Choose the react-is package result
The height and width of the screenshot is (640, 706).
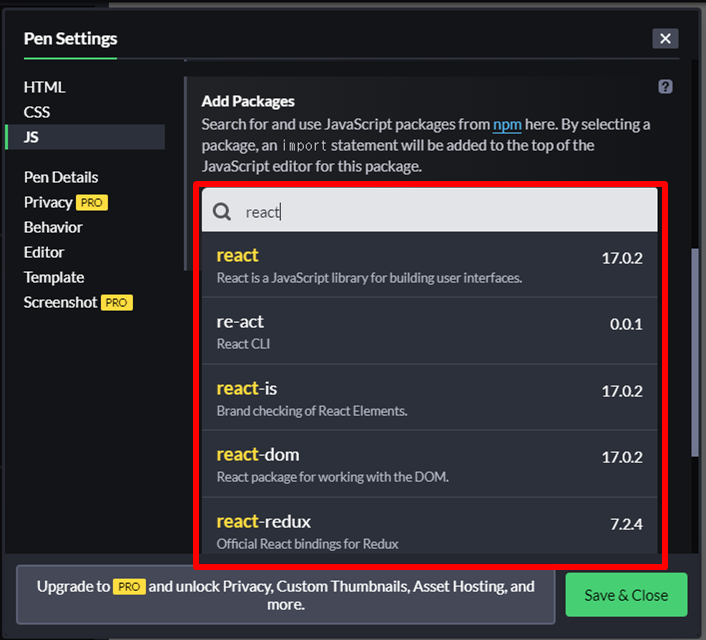430,398
